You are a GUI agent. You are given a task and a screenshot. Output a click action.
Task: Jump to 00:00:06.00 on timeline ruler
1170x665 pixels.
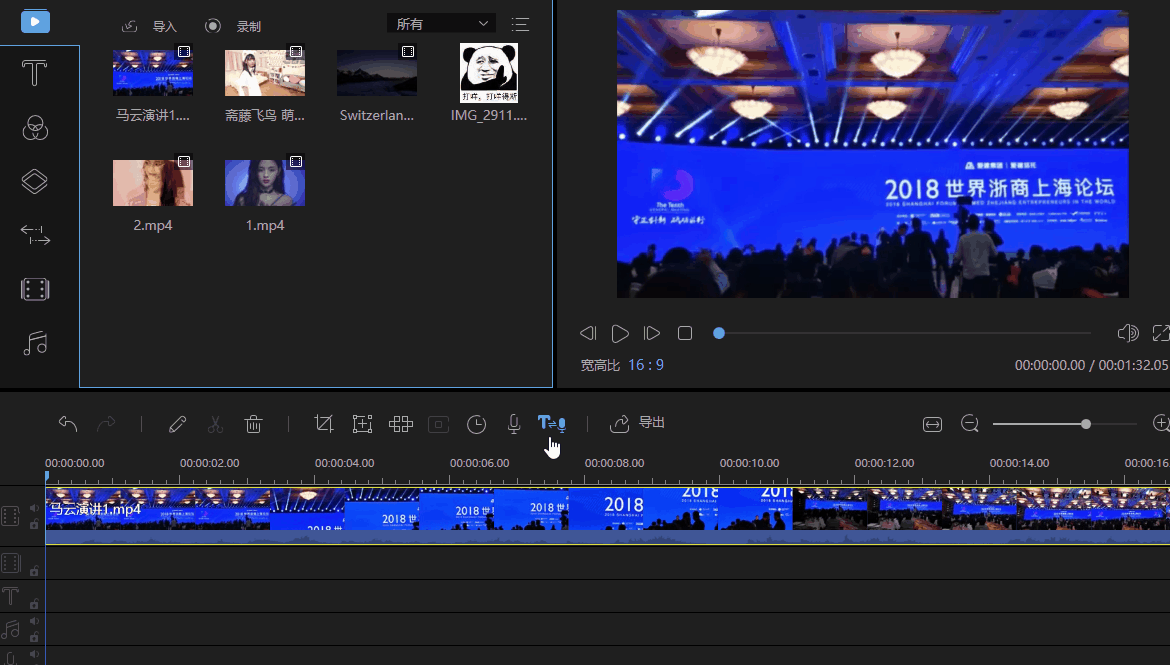[x=480, y=463]
